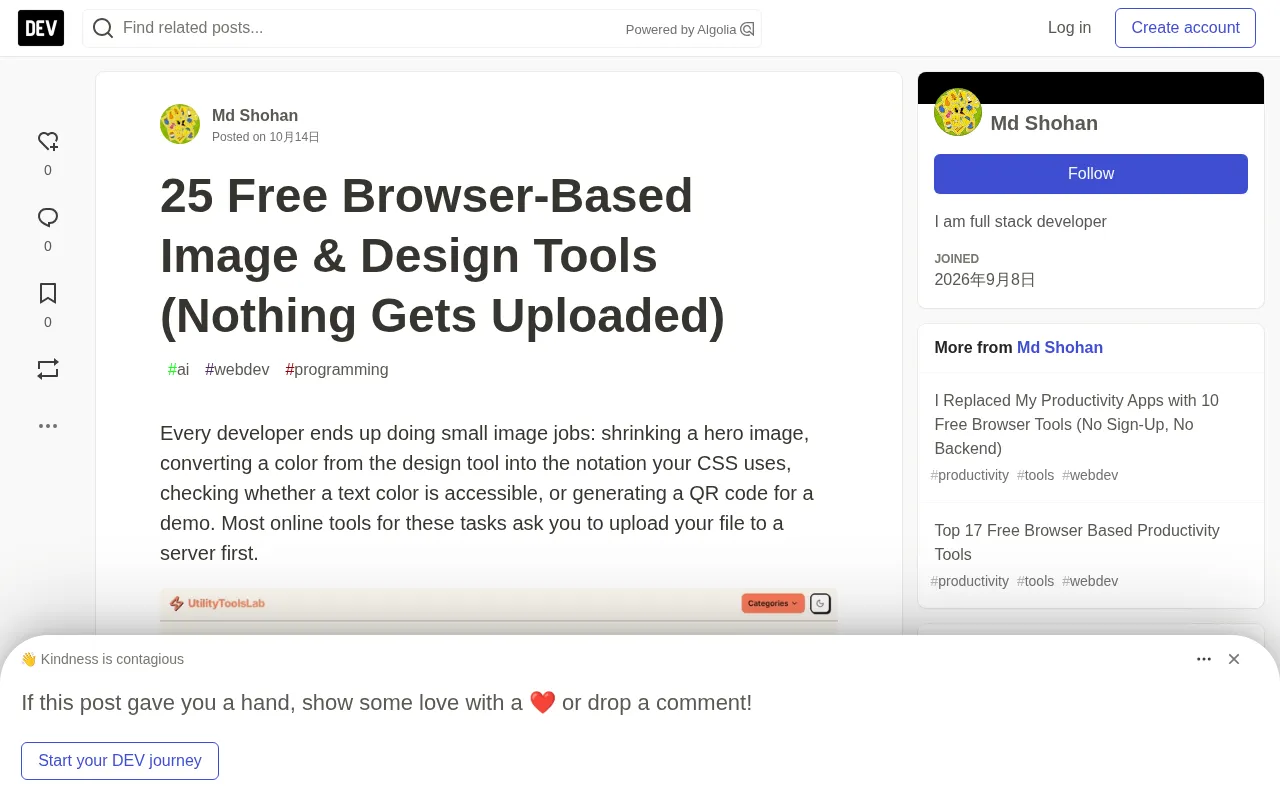Open the #webdev tag under the title

coord(237,370)
